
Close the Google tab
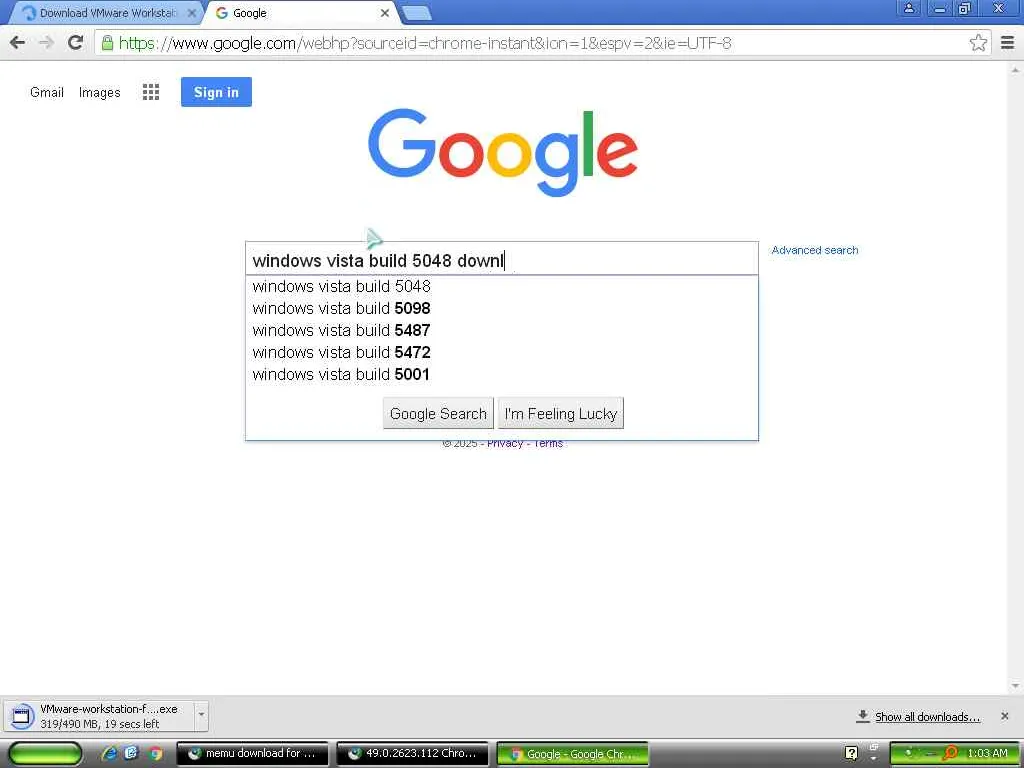385,13
